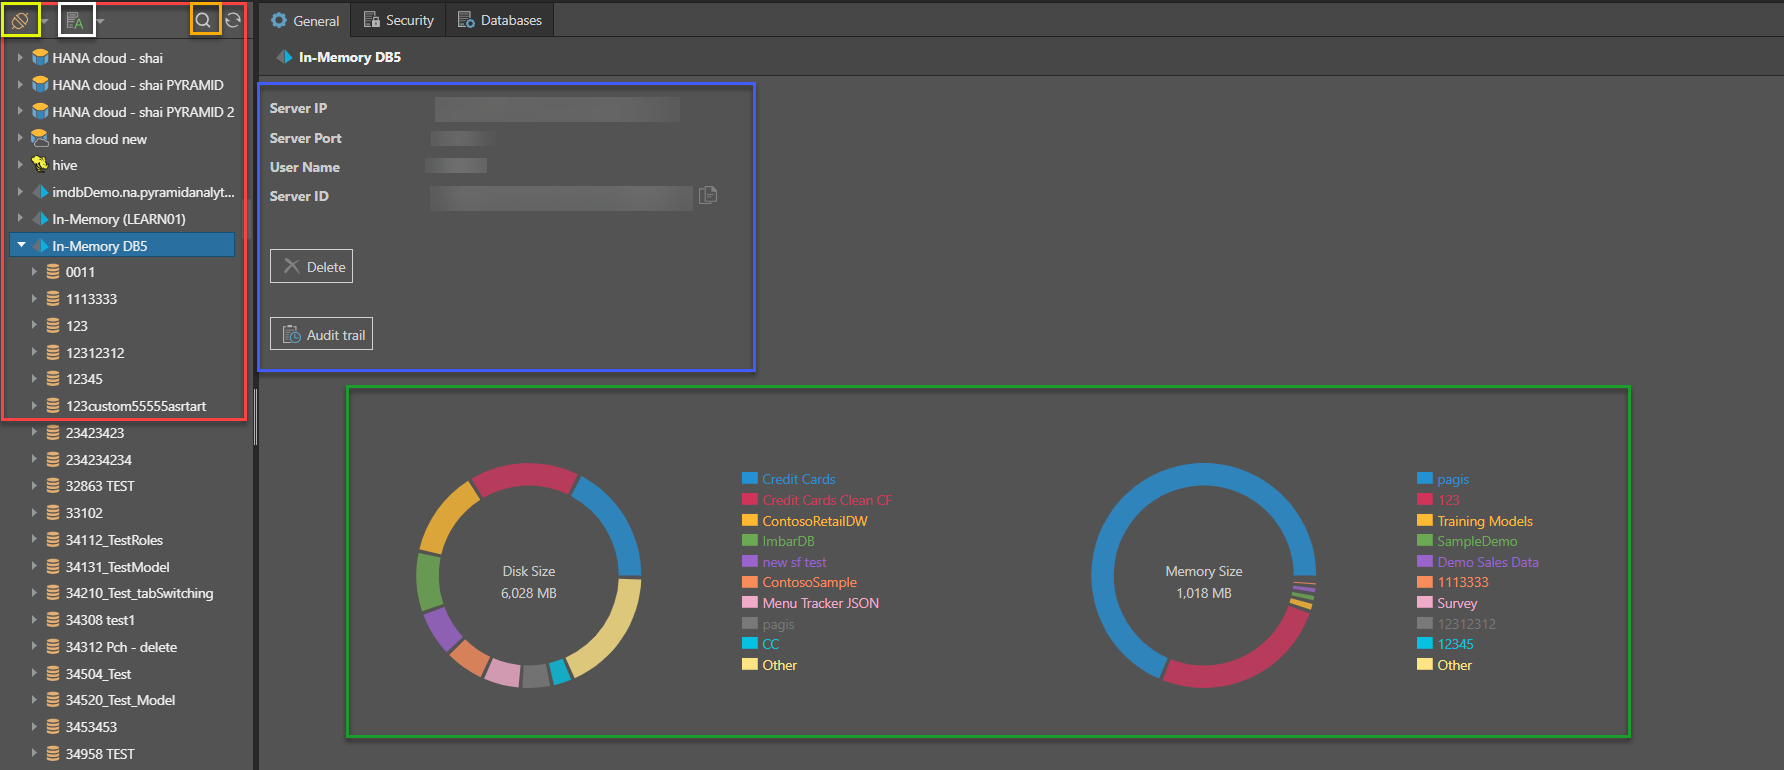
Task: Open the search magnifier in server tree
Action: (203, 20)
